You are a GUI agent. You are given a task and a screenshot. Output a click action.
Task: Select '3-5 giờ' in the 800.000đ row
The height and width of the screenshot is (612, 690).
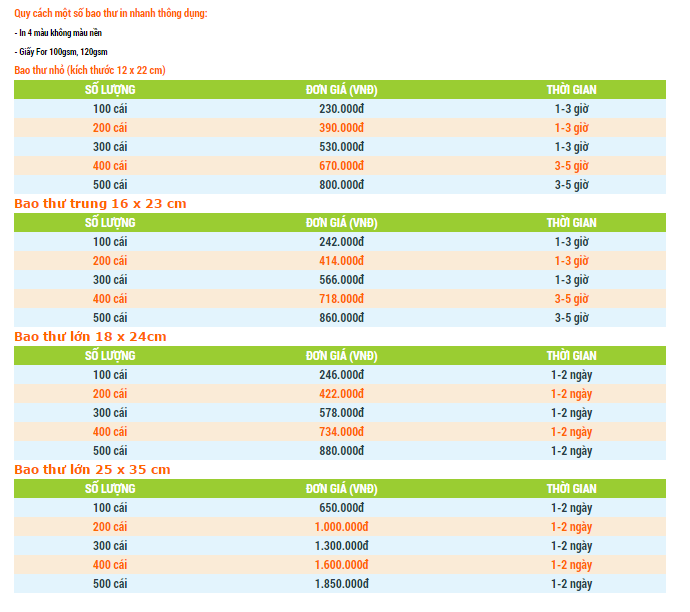click(x=572, y=185)
